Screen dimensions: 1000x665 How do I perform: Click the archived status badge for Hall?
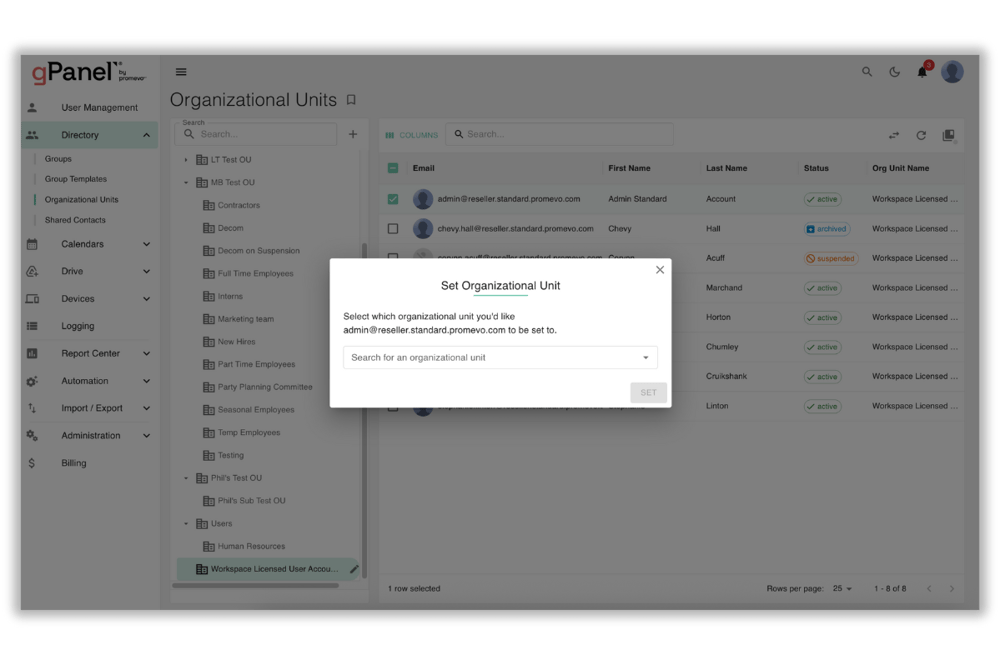(827, 229)
